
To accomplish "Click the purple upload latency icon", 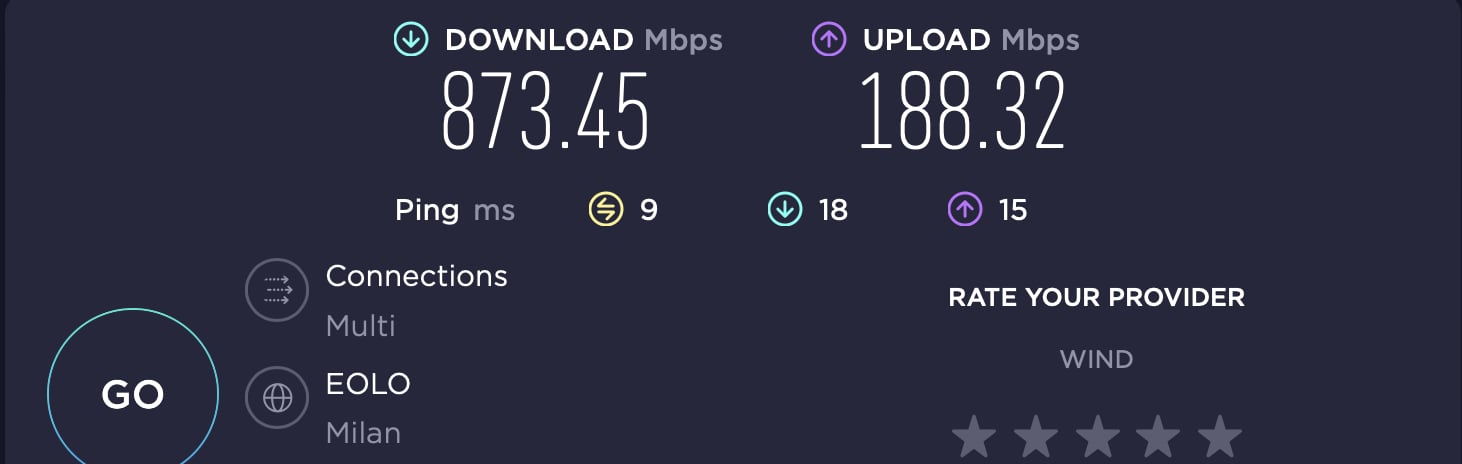I will coord(965,210).
